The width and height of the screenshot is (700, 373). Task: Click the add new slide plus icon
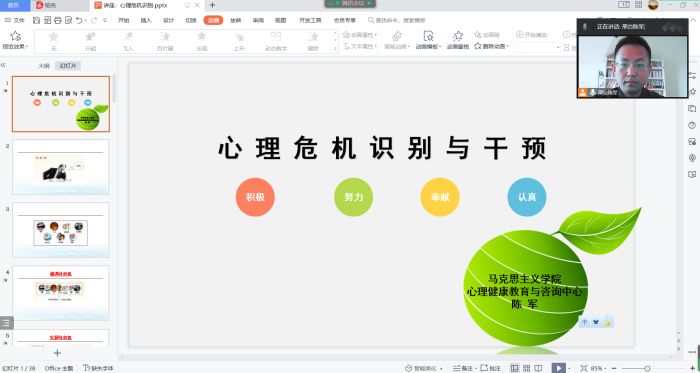pyautogui.click(x=57, y=353)
